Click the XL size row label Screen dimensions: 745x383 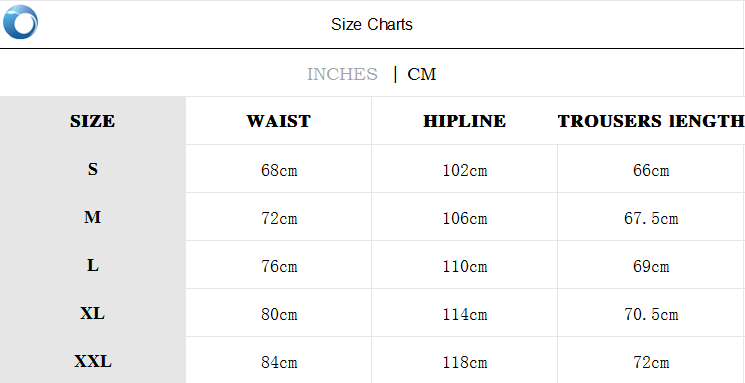[93, 313]
